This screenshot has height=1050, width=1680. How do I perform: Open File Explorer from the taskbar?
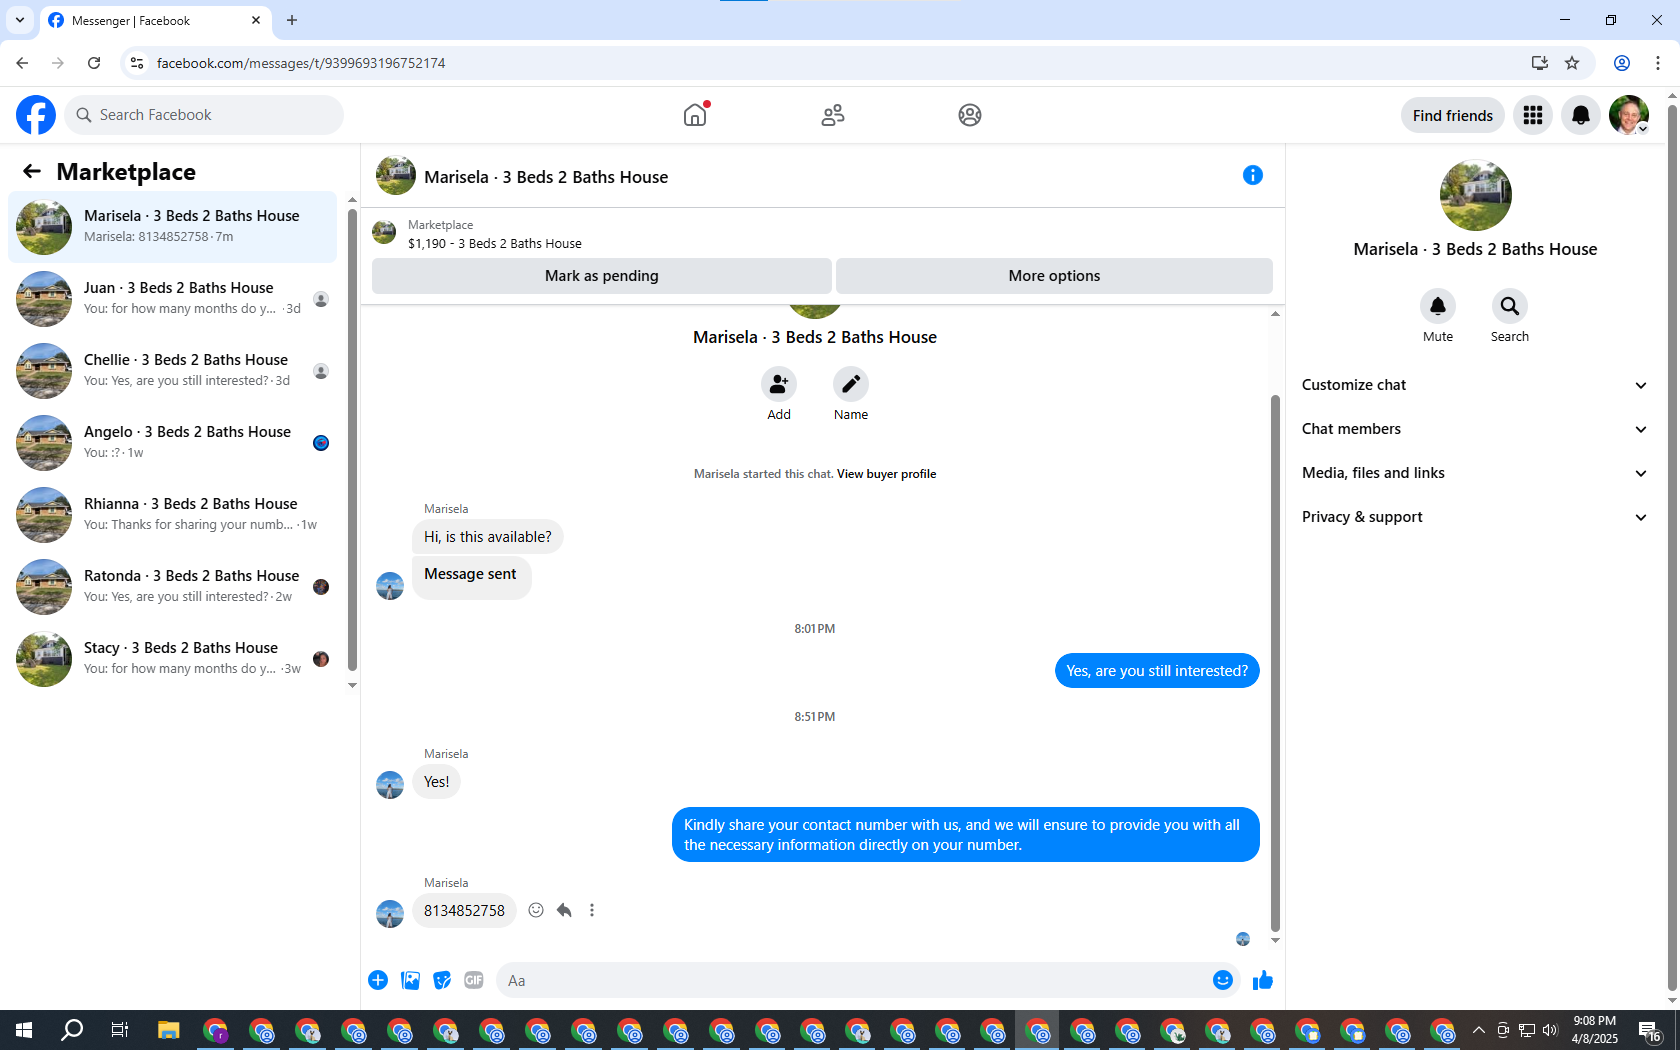tap(168, 1030)
